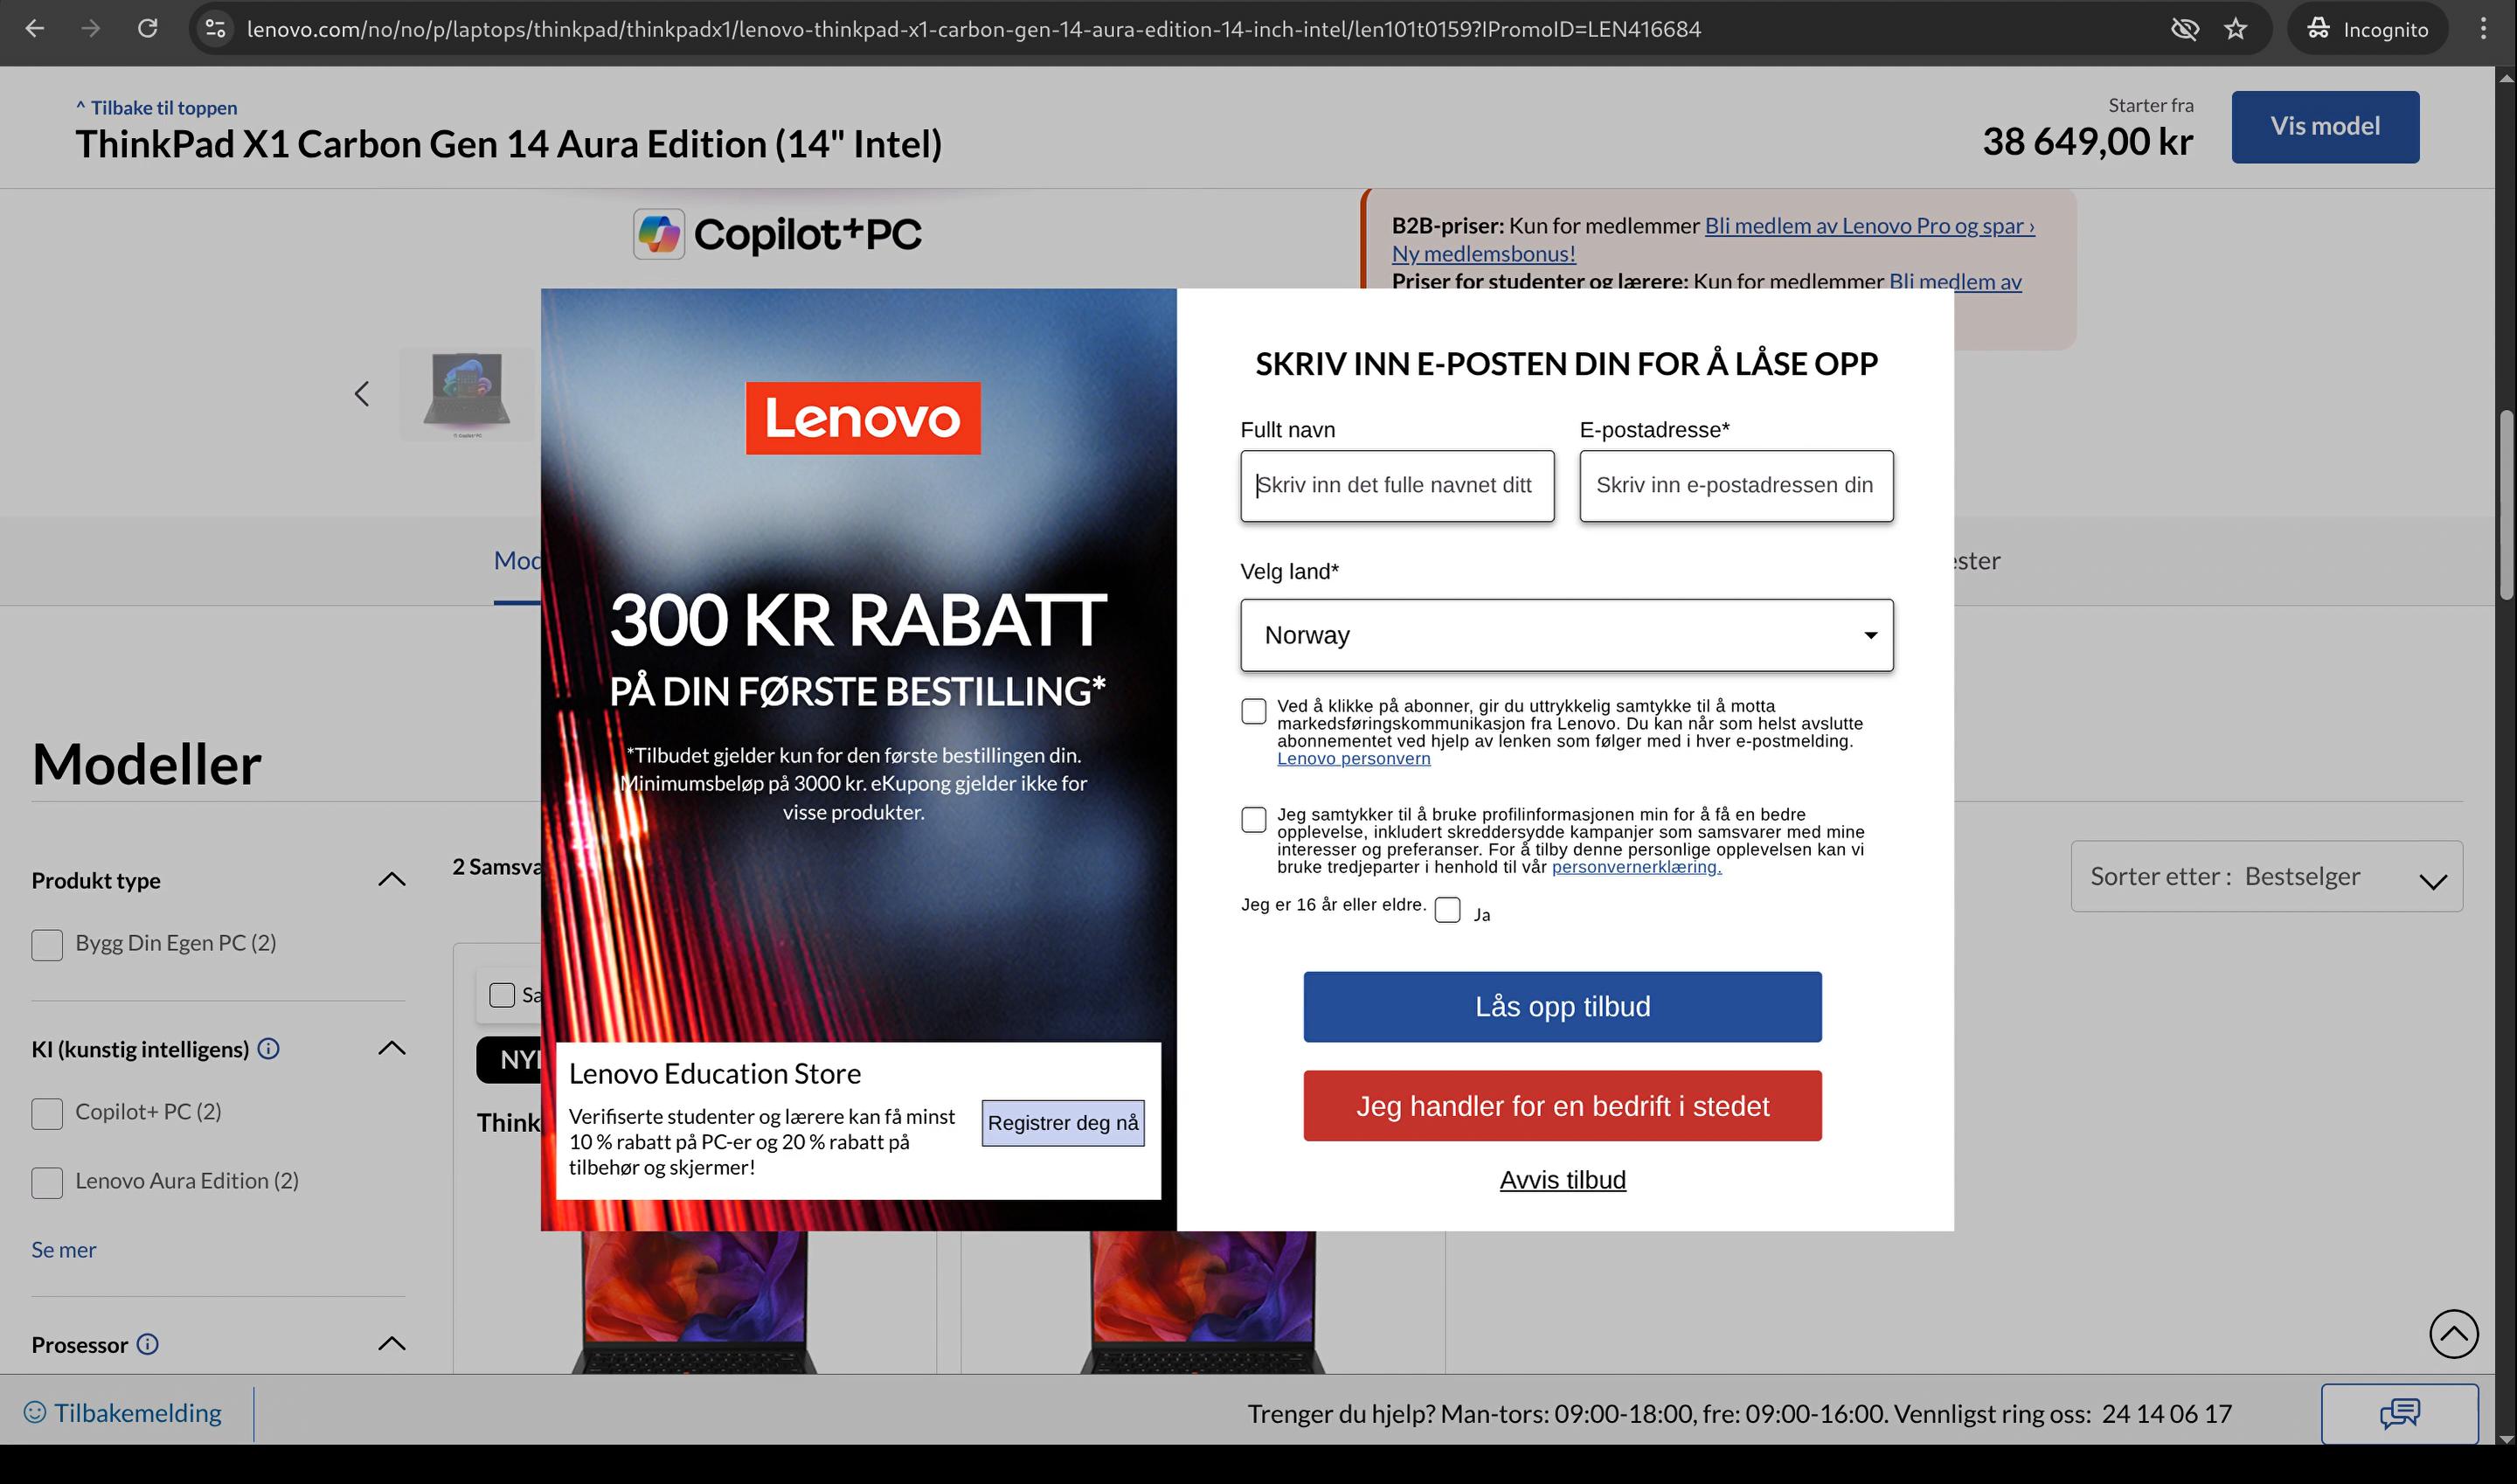Click info icon beside Prosessor filter
This screenshot has width=2517, height=1484.
click(147, 1344)
